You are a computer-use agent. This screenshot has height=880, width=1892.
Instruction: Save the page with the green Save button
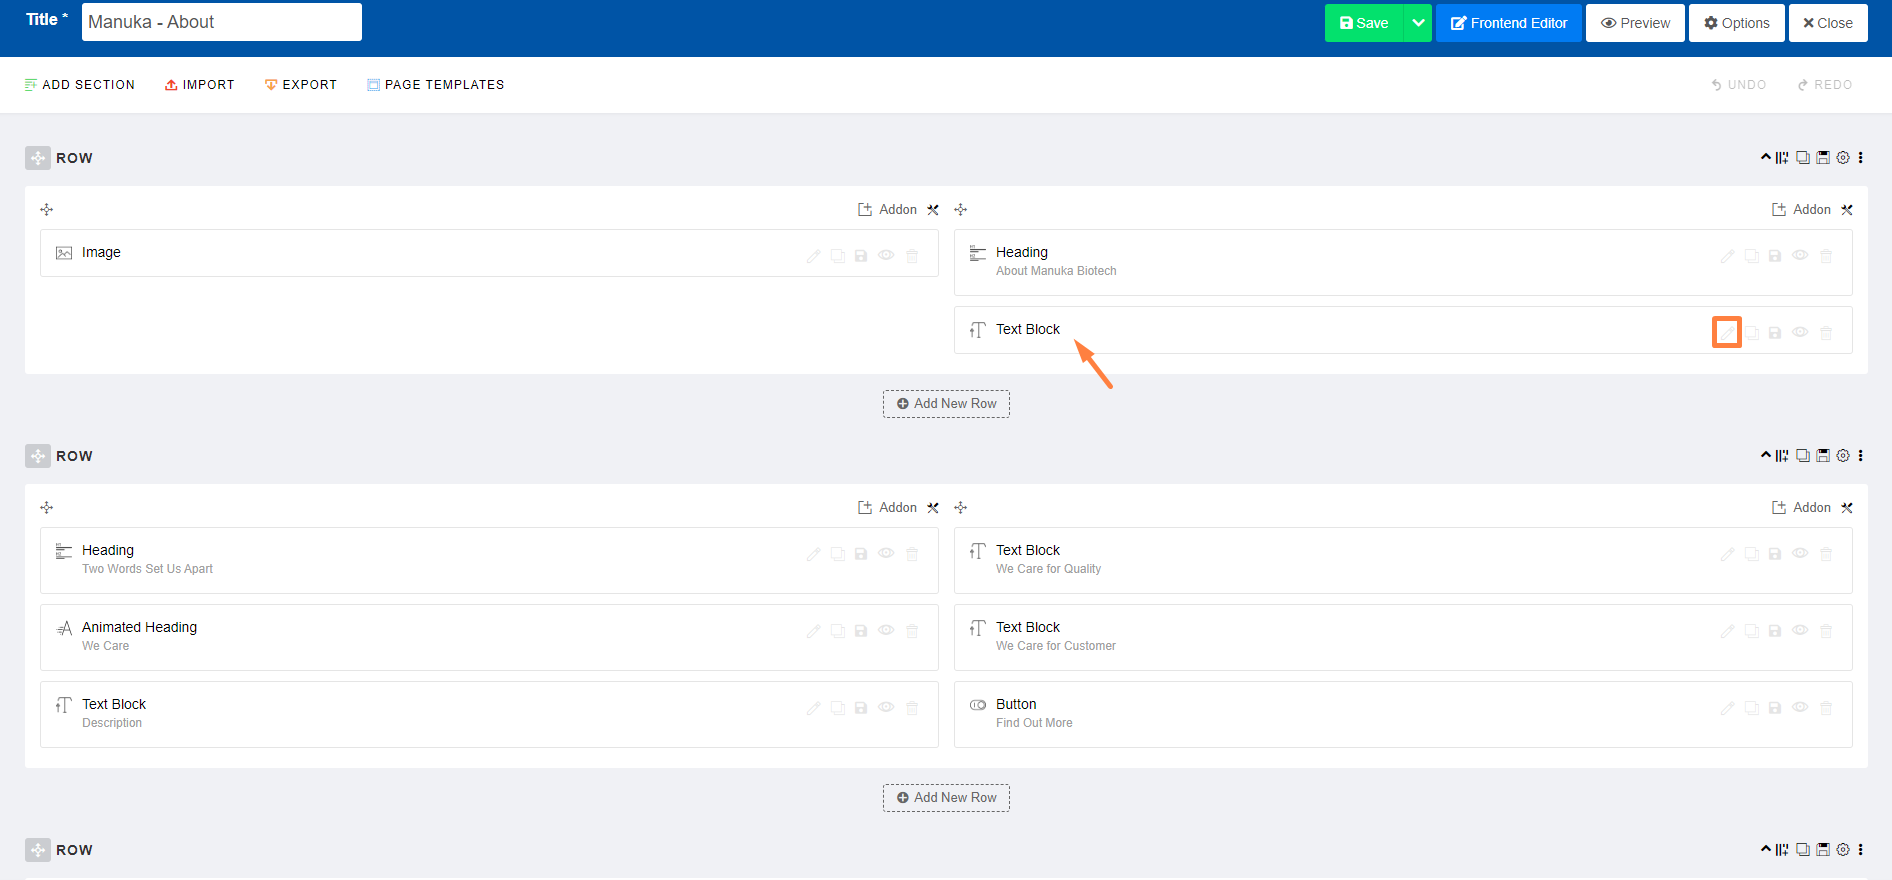[1364, 23]
